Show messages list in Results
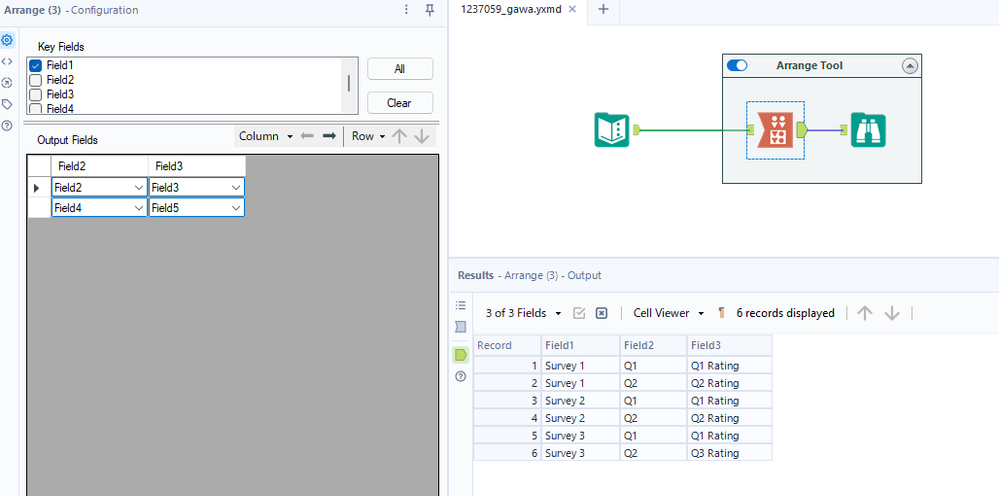 click(x=461, y=305)
